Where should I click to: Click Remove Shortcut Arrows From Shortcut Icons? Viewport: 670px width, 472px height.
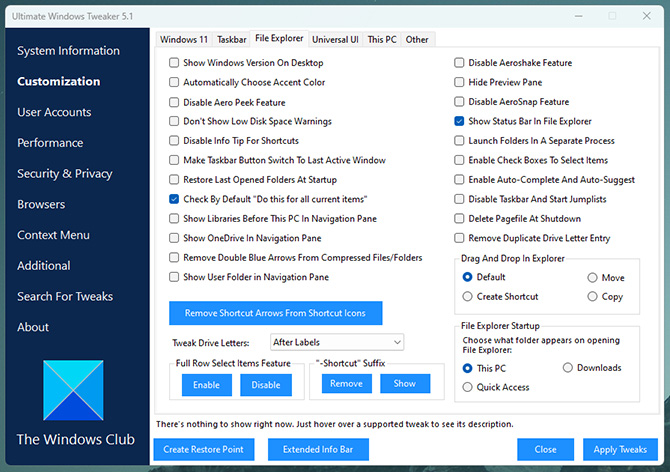click(x=276, y=313)
